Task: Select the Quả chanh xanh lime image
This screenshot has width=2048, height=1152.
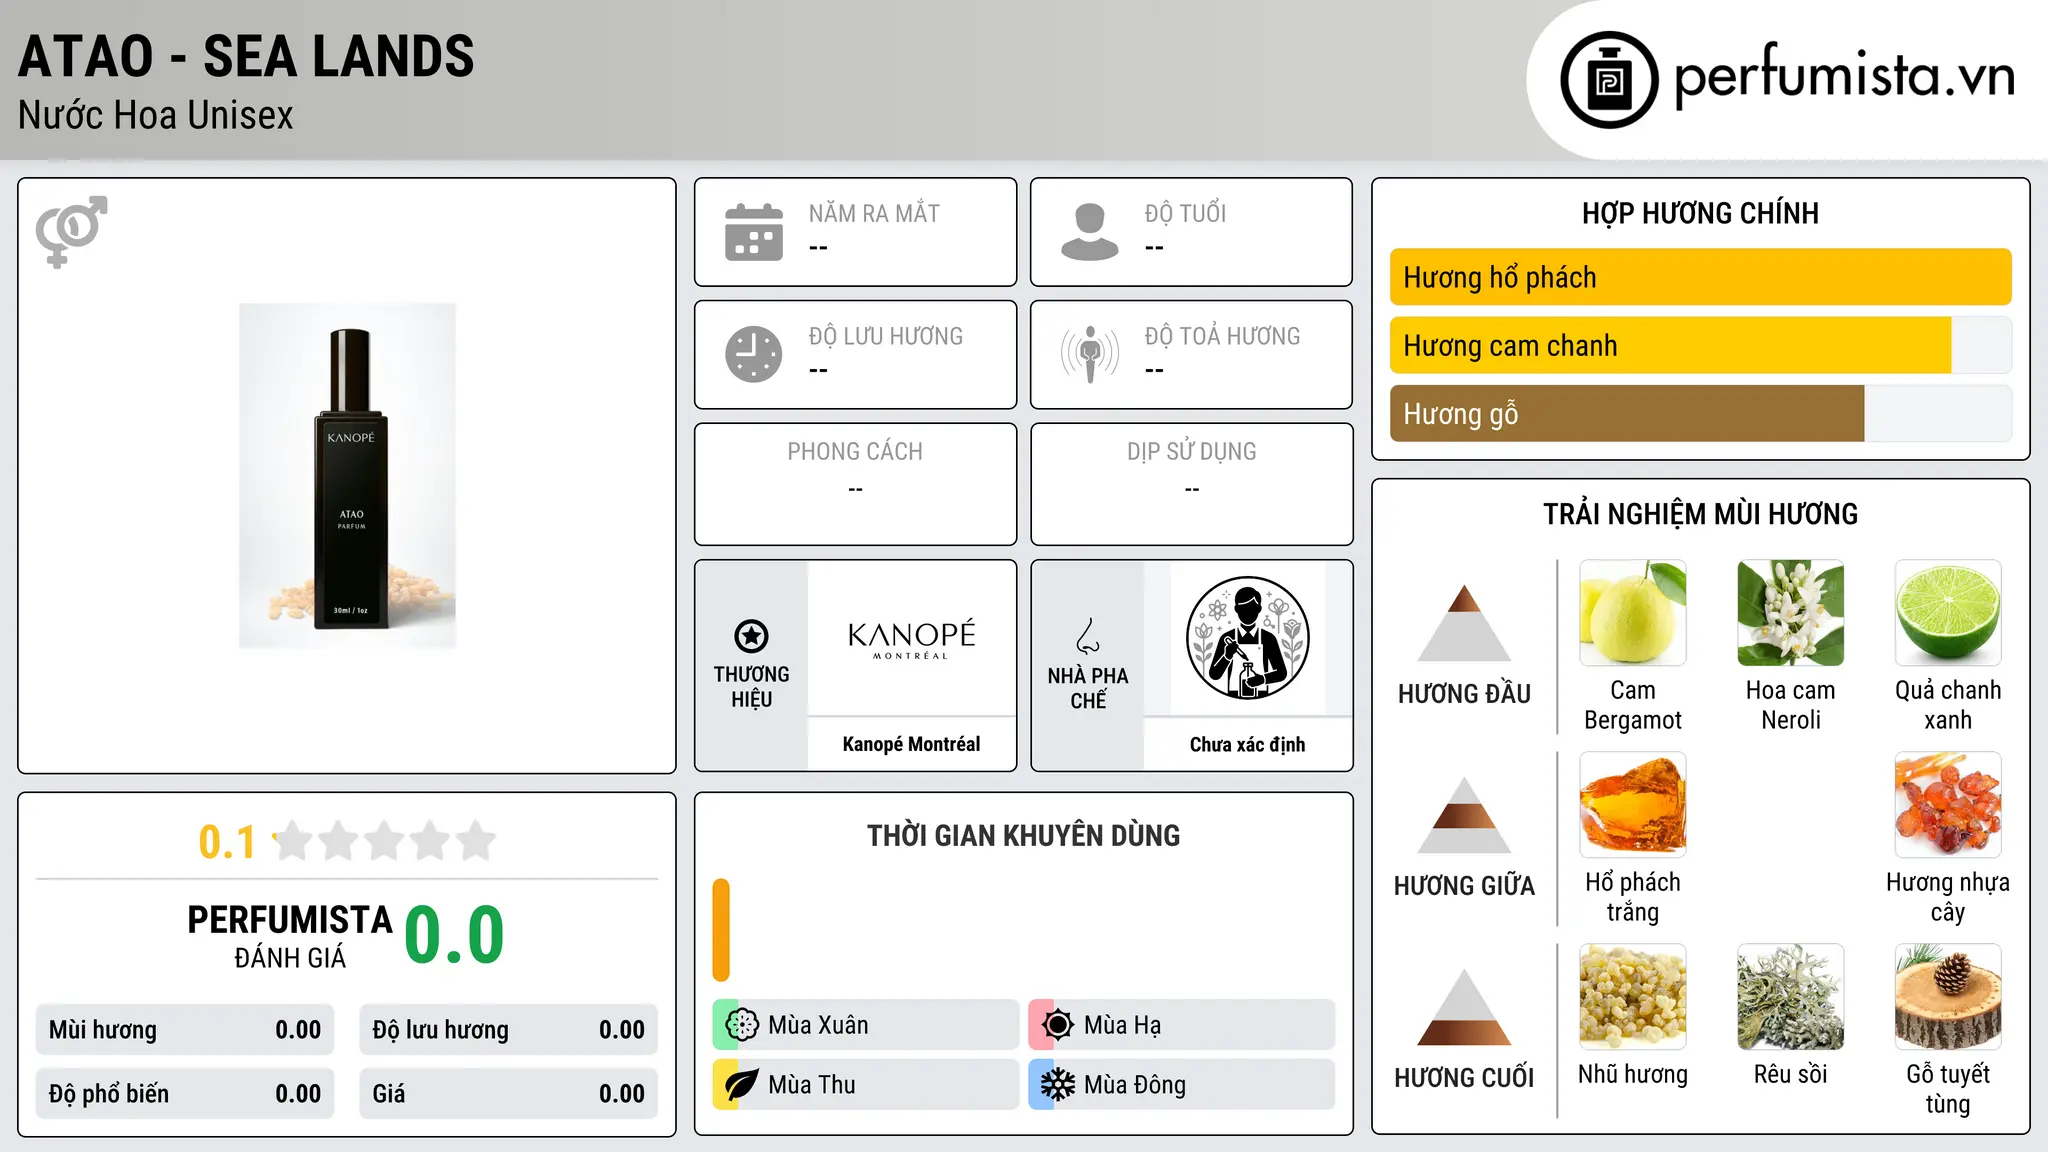Action: [1948, 613]
